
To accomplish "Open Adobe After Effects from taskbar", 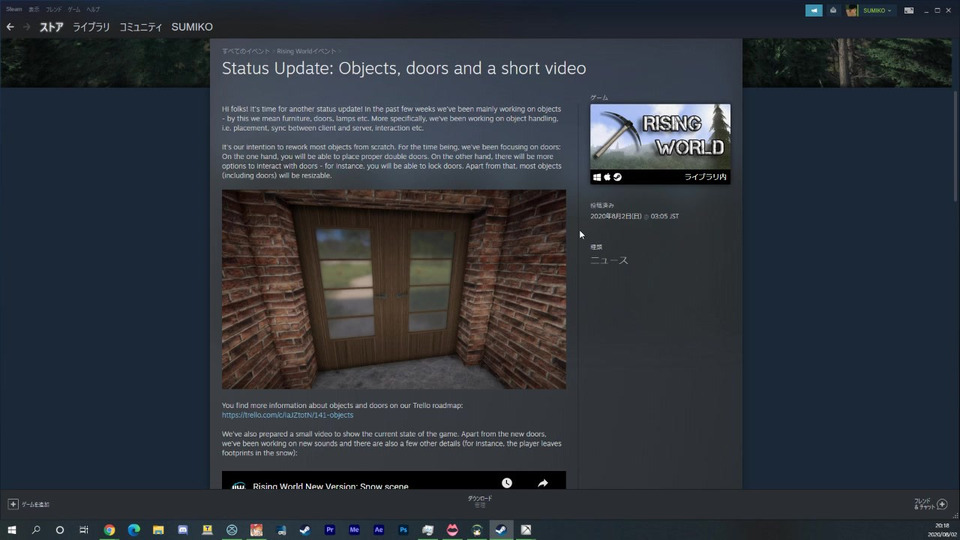I will 378,530.
